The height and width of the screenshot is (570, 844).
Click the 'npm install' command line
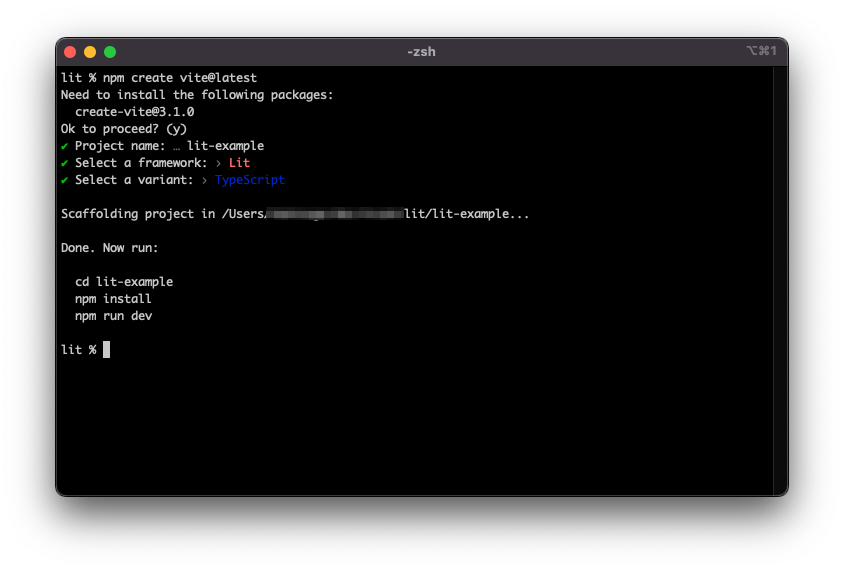click(113, 299)
